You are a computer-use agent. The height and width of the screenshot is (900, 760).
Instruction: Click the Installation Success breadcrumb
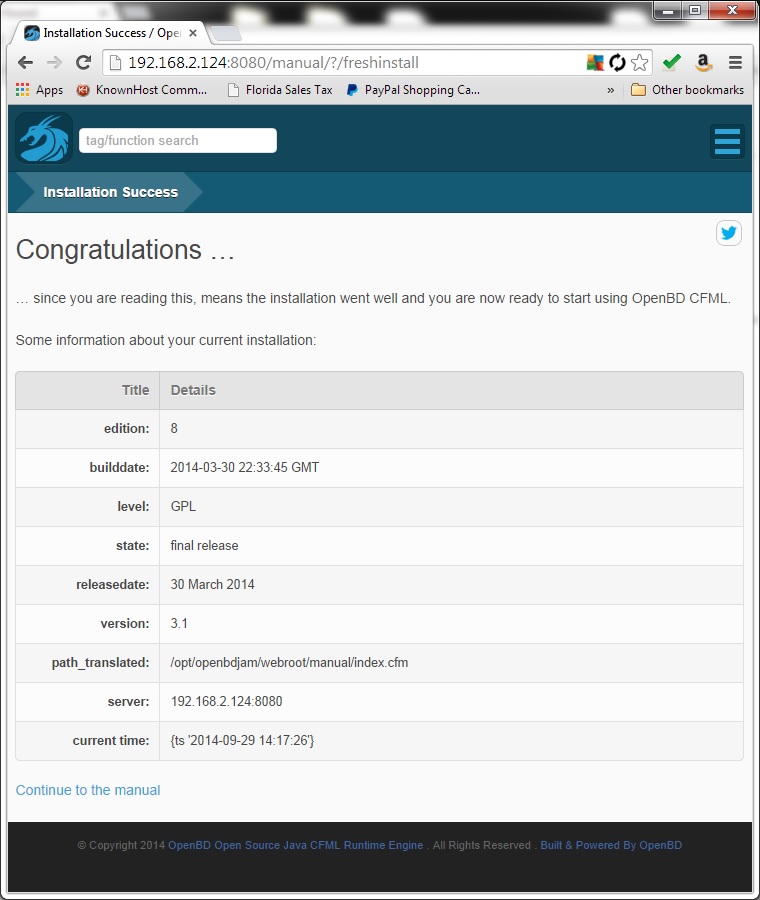tap(111, 192)
